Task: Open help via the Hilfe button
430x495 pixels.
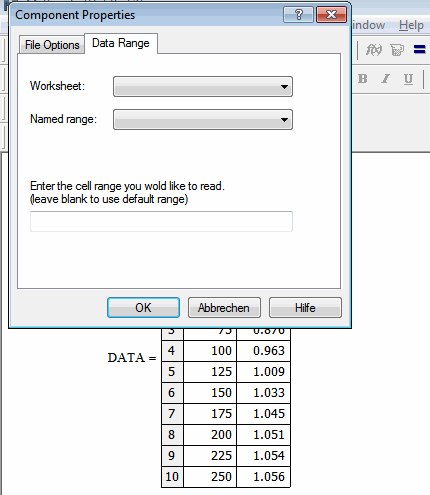Action: [x=305, y=307]
